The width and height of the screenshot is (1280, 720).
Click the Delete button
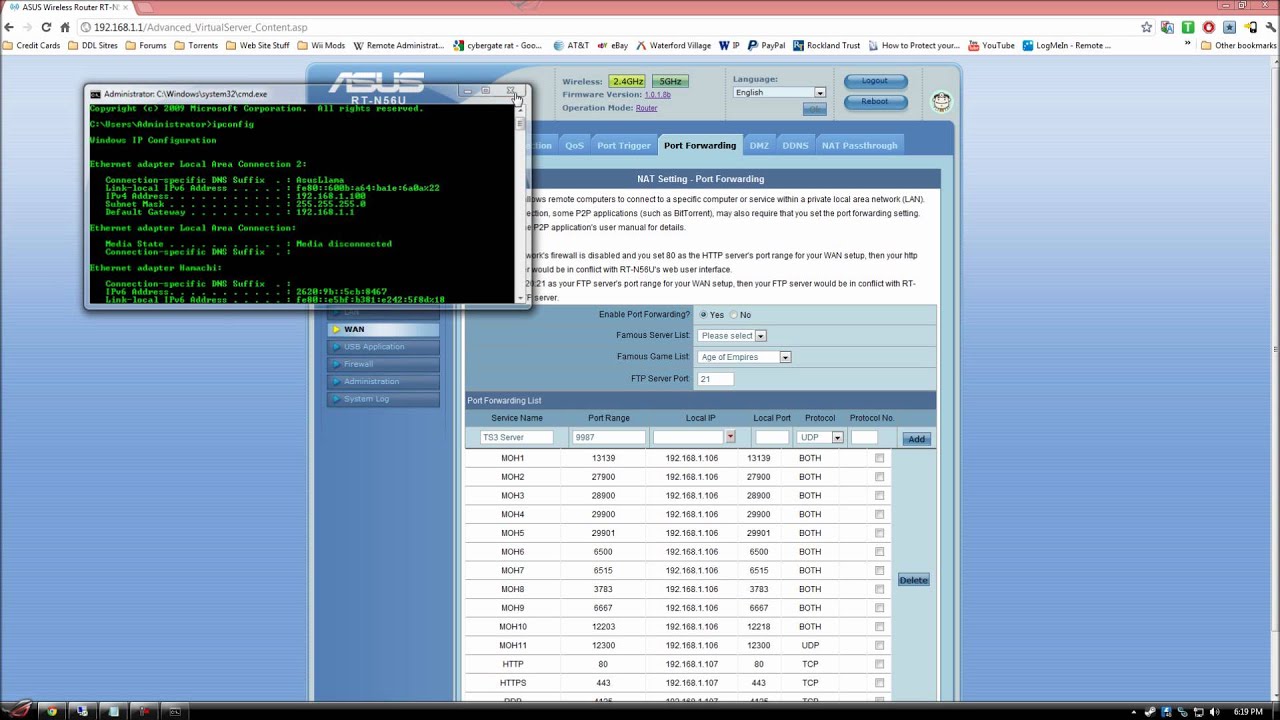[x=913, y=580]
